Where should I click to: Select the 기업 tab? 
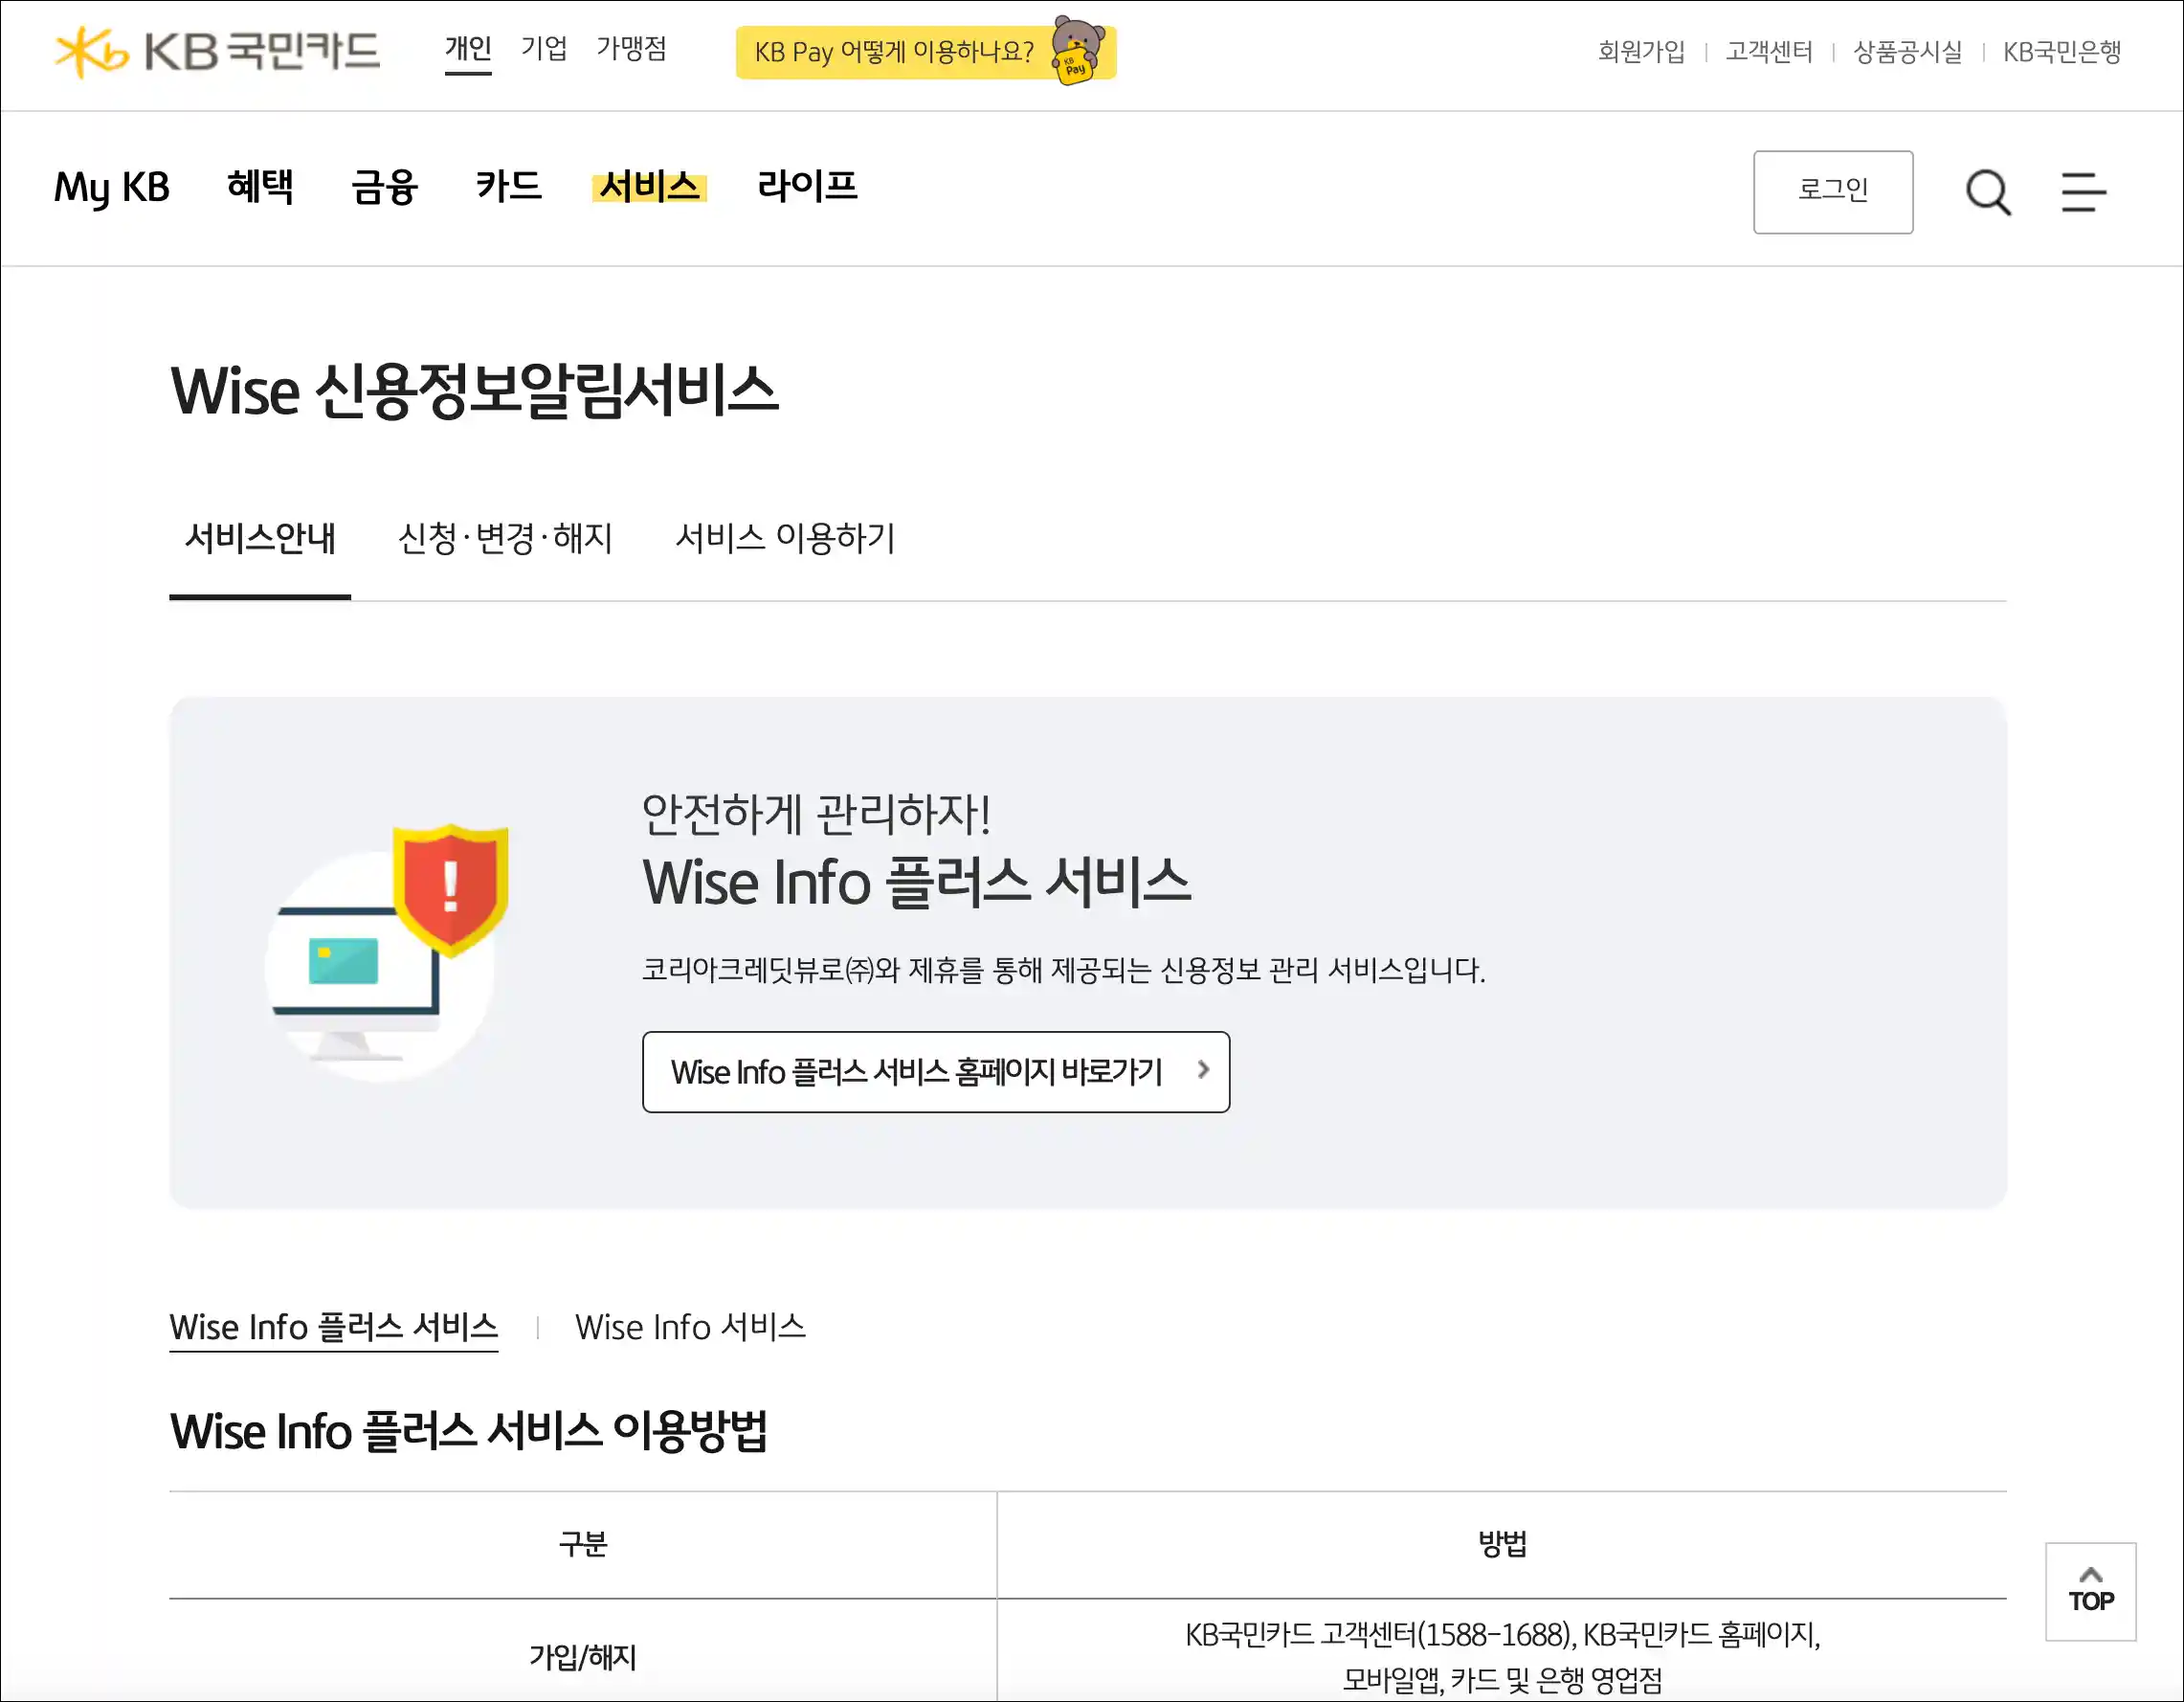coord(544,48)
